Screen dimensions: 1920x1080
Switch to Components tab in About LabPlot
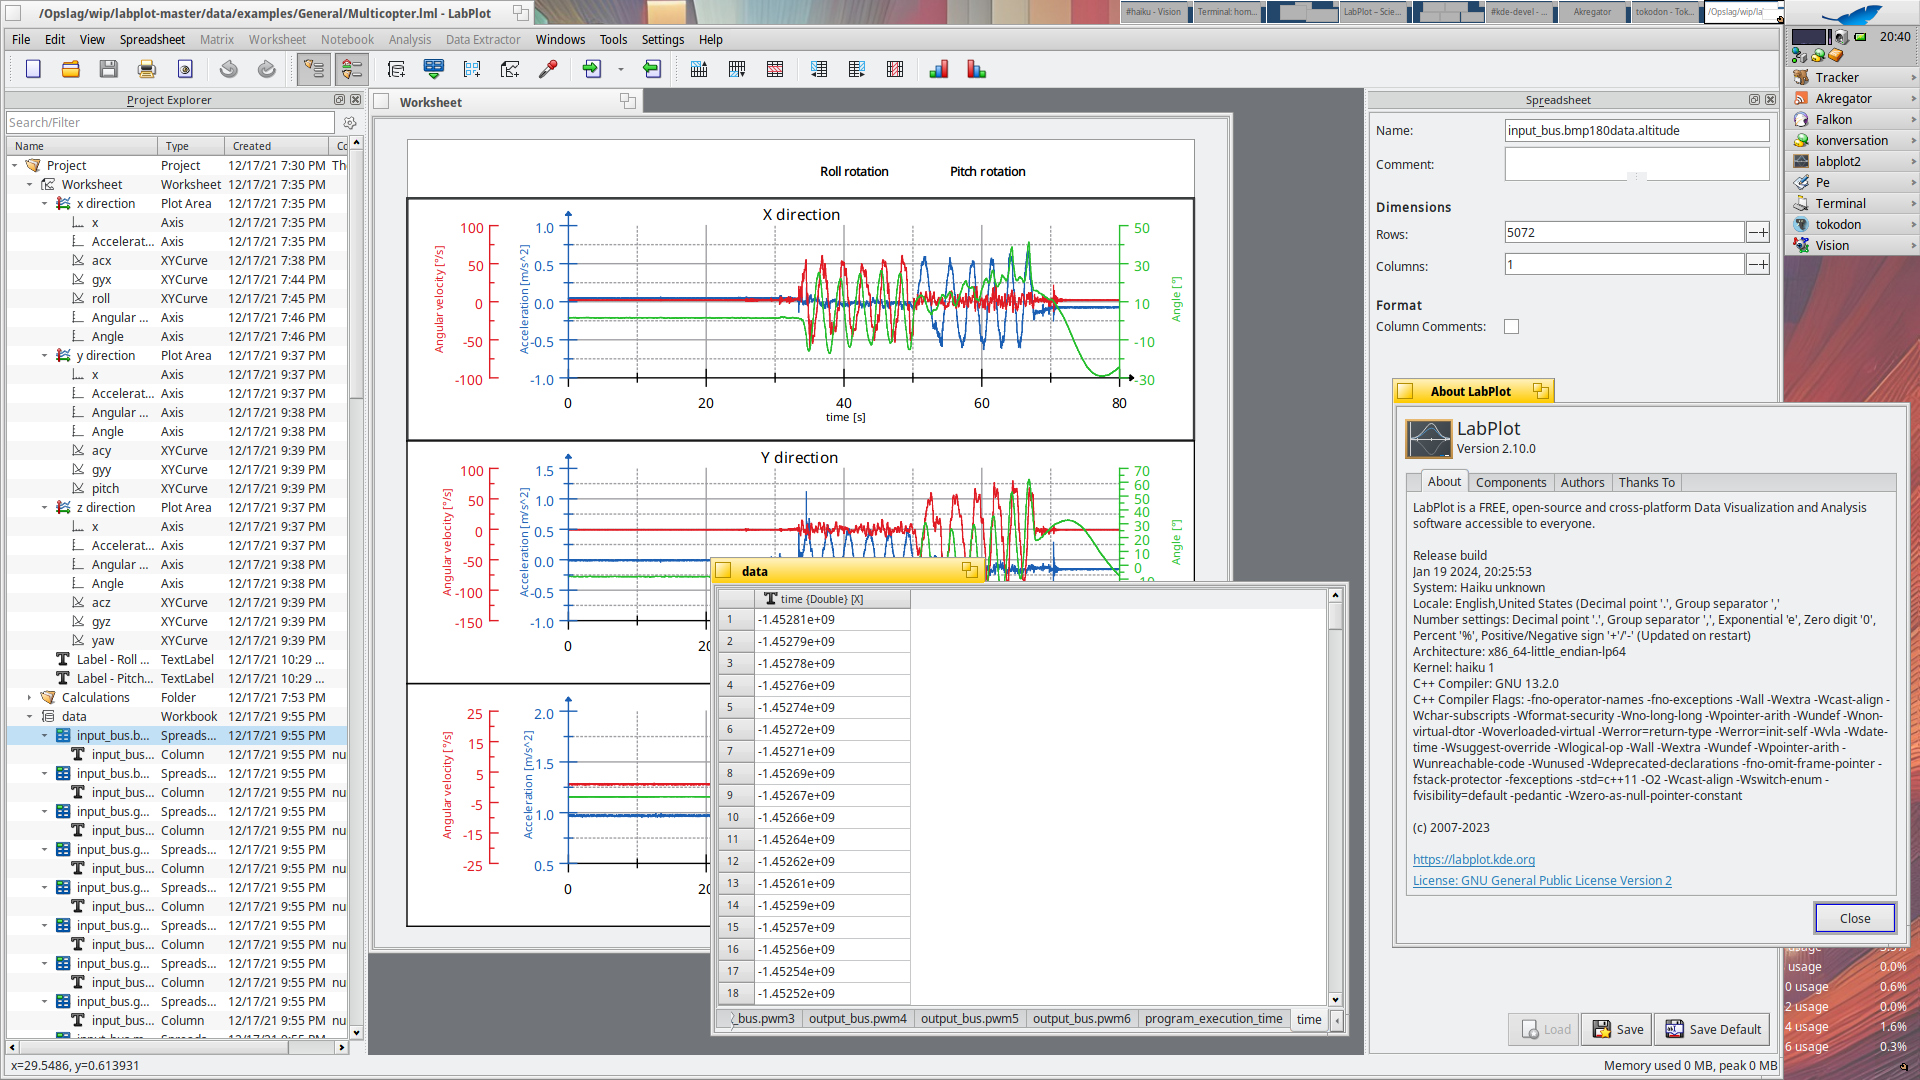[x=1511, y=482]
